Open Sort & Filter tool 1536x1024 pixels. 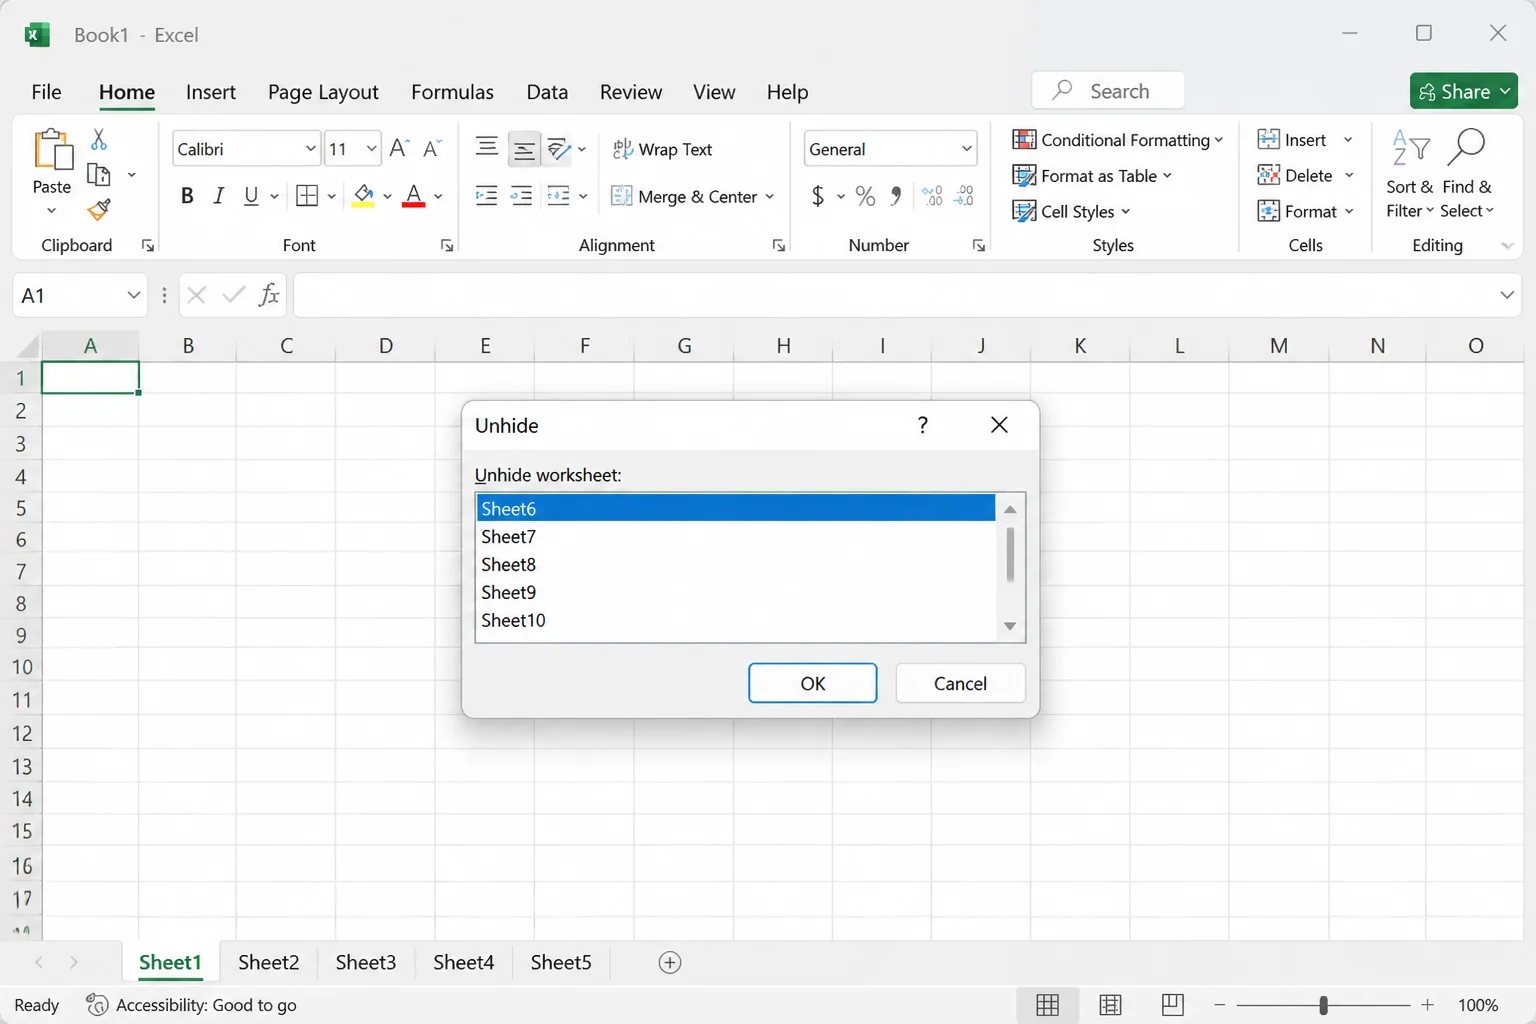click(1410, 173)
